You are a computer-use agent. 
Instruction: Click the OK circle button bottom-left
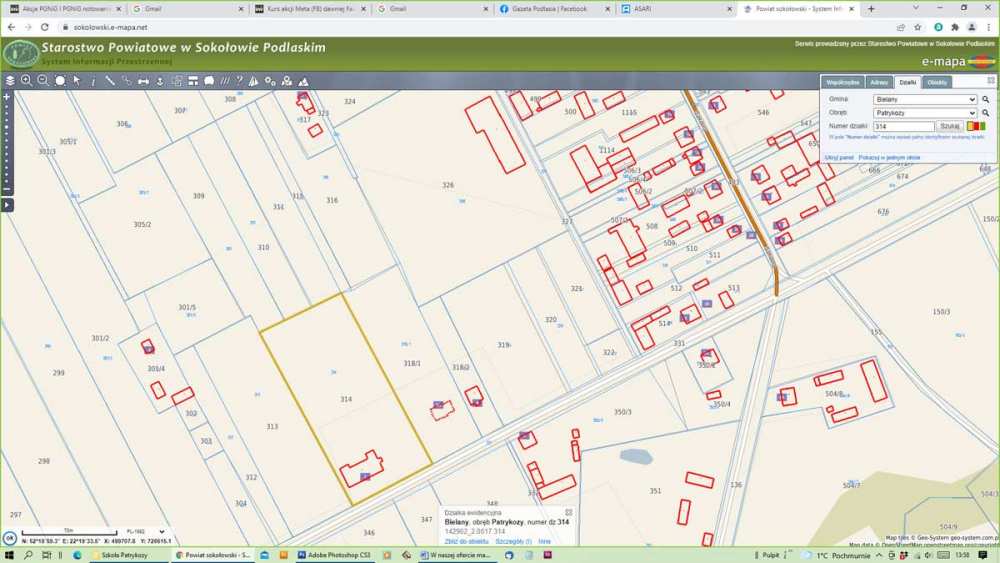click(9, 538)
